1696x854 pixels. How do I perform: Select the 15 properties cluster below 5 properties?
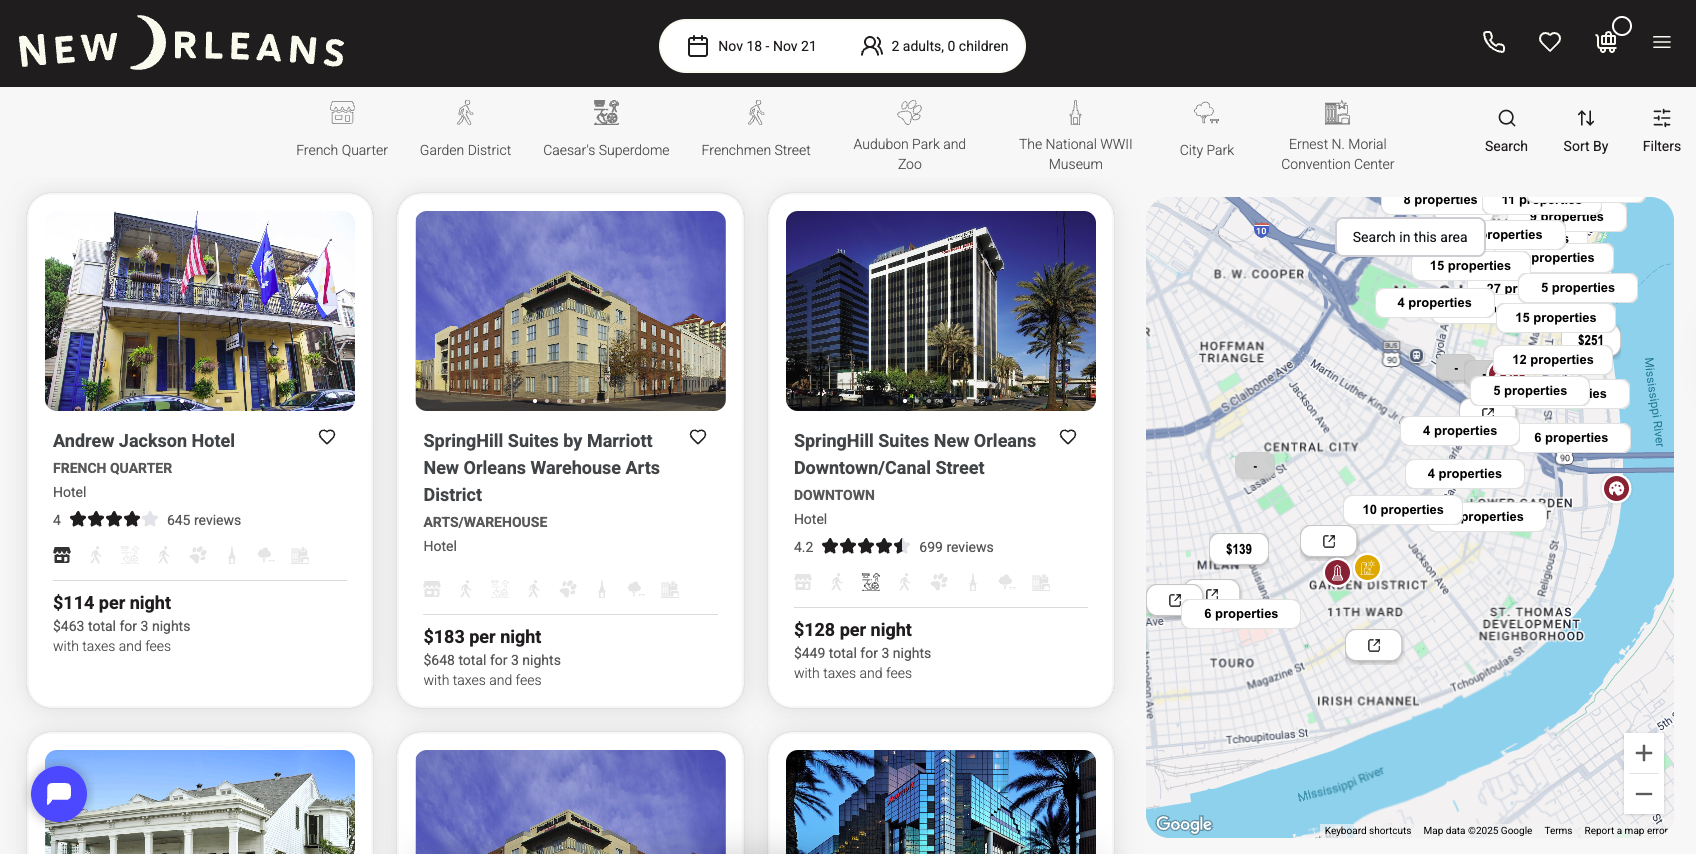pos(1555,318)
